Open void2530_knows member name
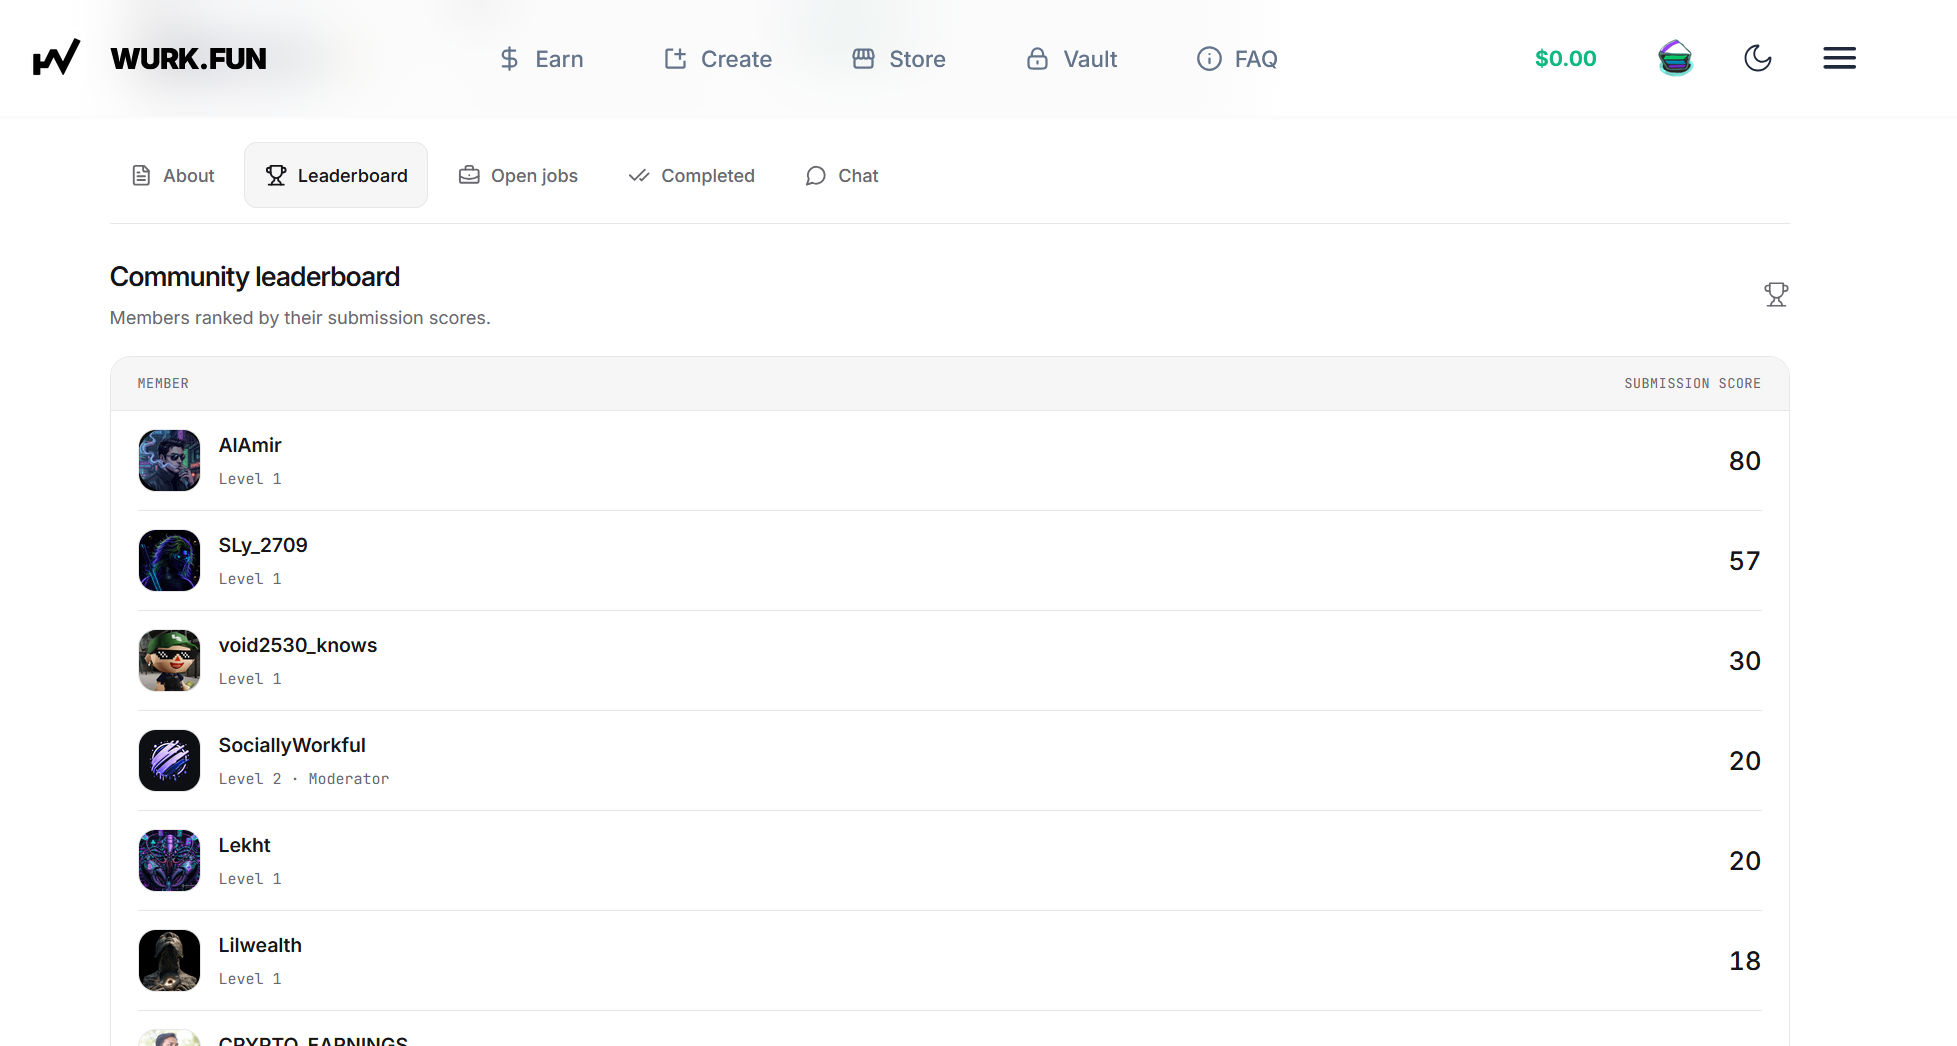The image size is (1957, 1046). coord(298,645)
